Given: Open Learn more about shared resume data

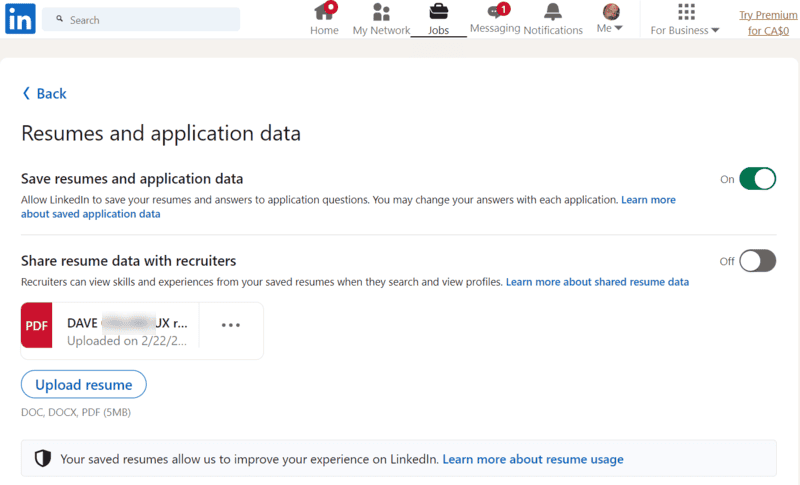Looking at the screenshot, I should (x=597, y=282).
